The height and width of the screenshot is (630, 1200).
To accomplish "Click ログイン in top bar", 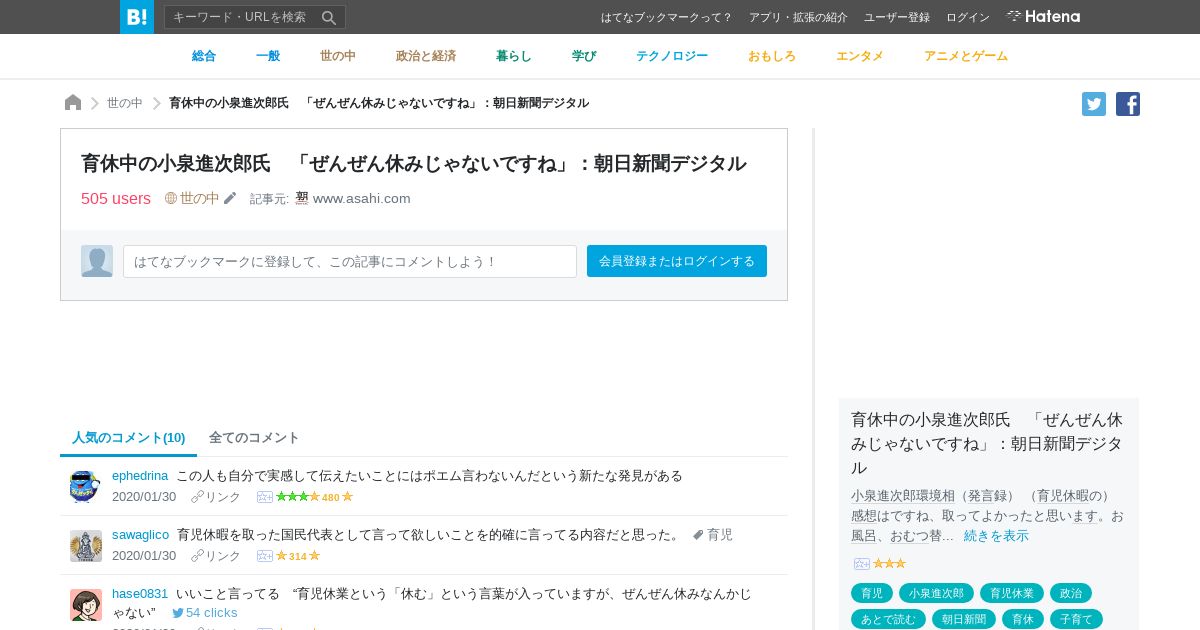I will (968, 17).
